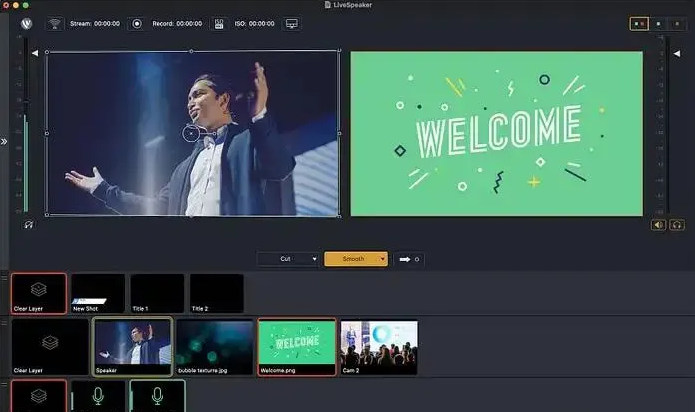The height and width of the screenshot is (412, 695).
Task: Select the third layer clear layer shot
Action: [x=39, y=396]
